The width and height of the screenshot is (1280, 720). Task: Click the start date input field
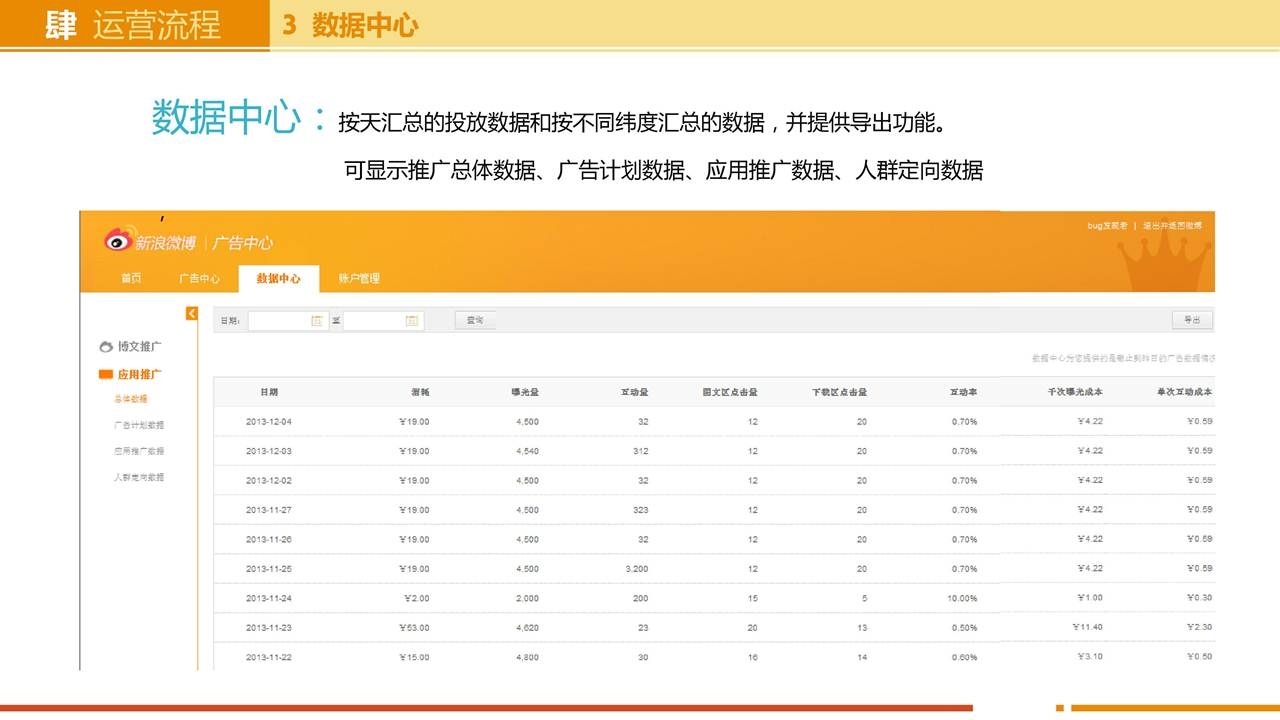pyautogui.click(x=279, y=321)
